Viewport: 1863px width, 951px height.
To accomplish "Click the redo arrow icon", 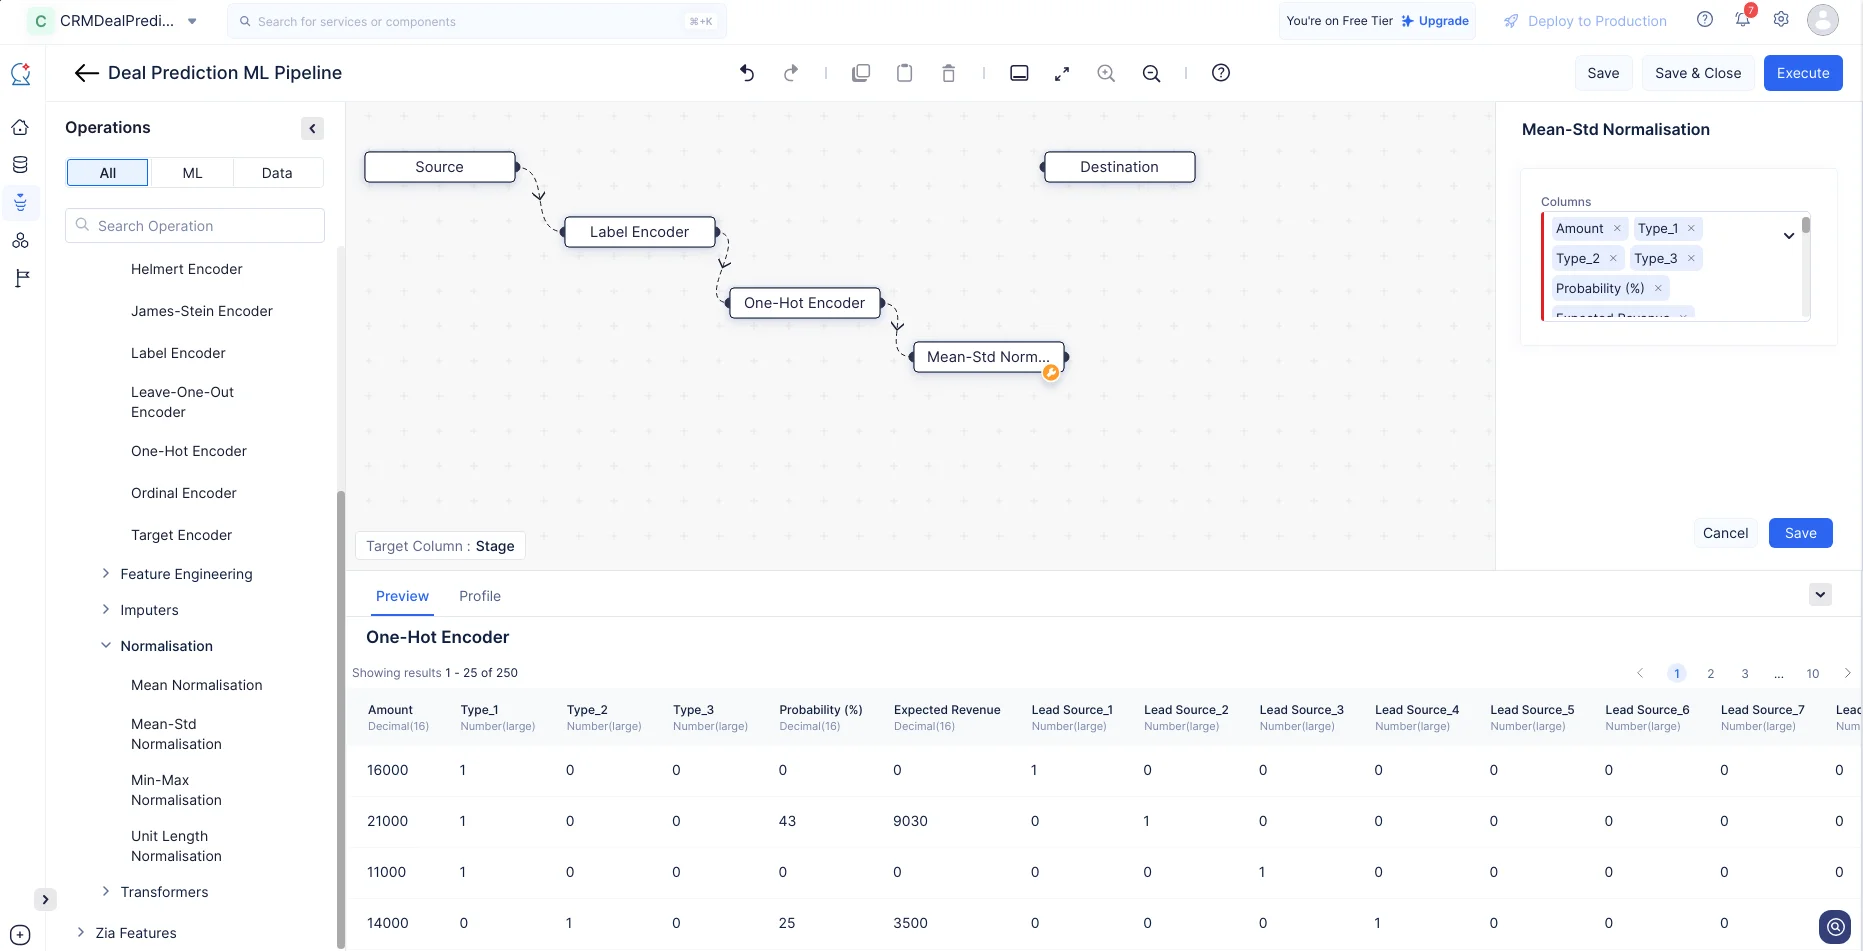I will (x=791, y=73).
